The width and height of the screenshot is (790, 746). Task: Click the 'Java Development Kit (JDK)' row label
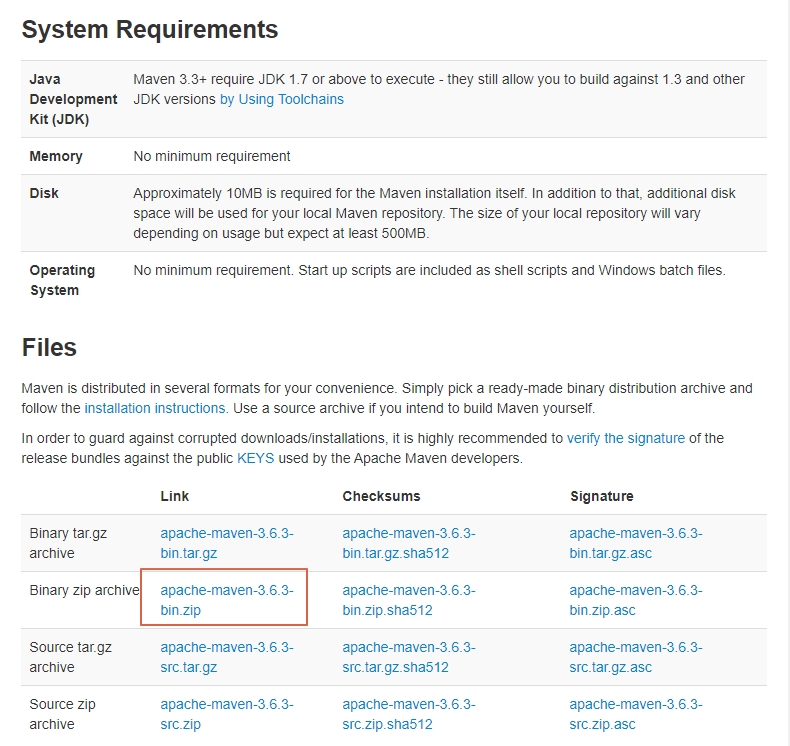coord(73,99)
